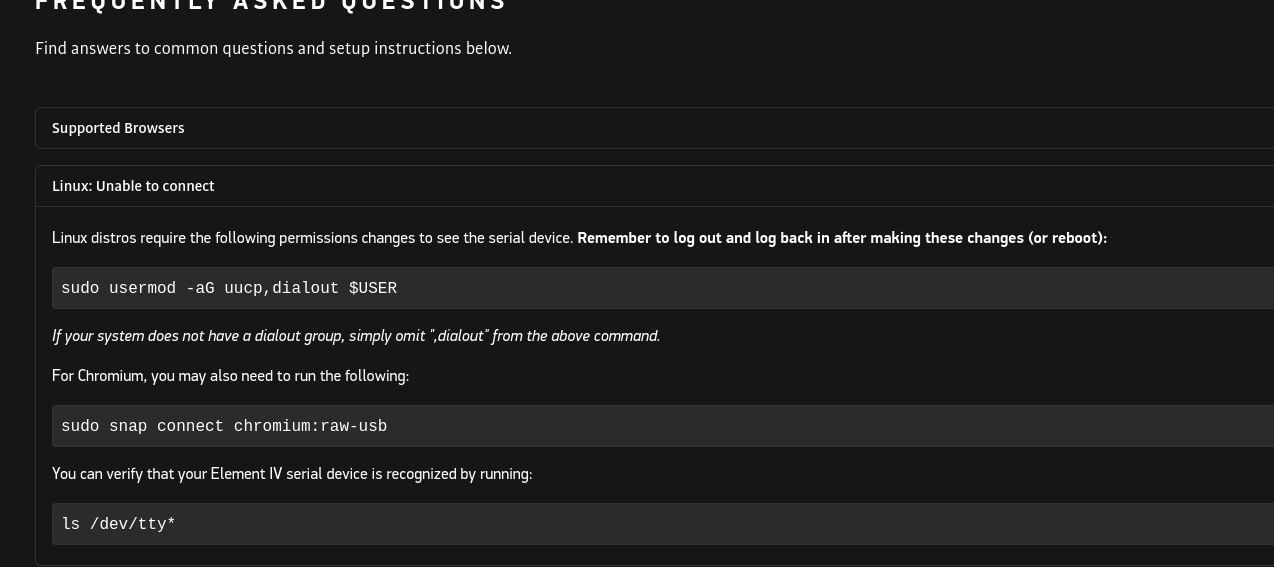
Task: Click 'uucp,dialout' in the usermod command
Action: 282,288
